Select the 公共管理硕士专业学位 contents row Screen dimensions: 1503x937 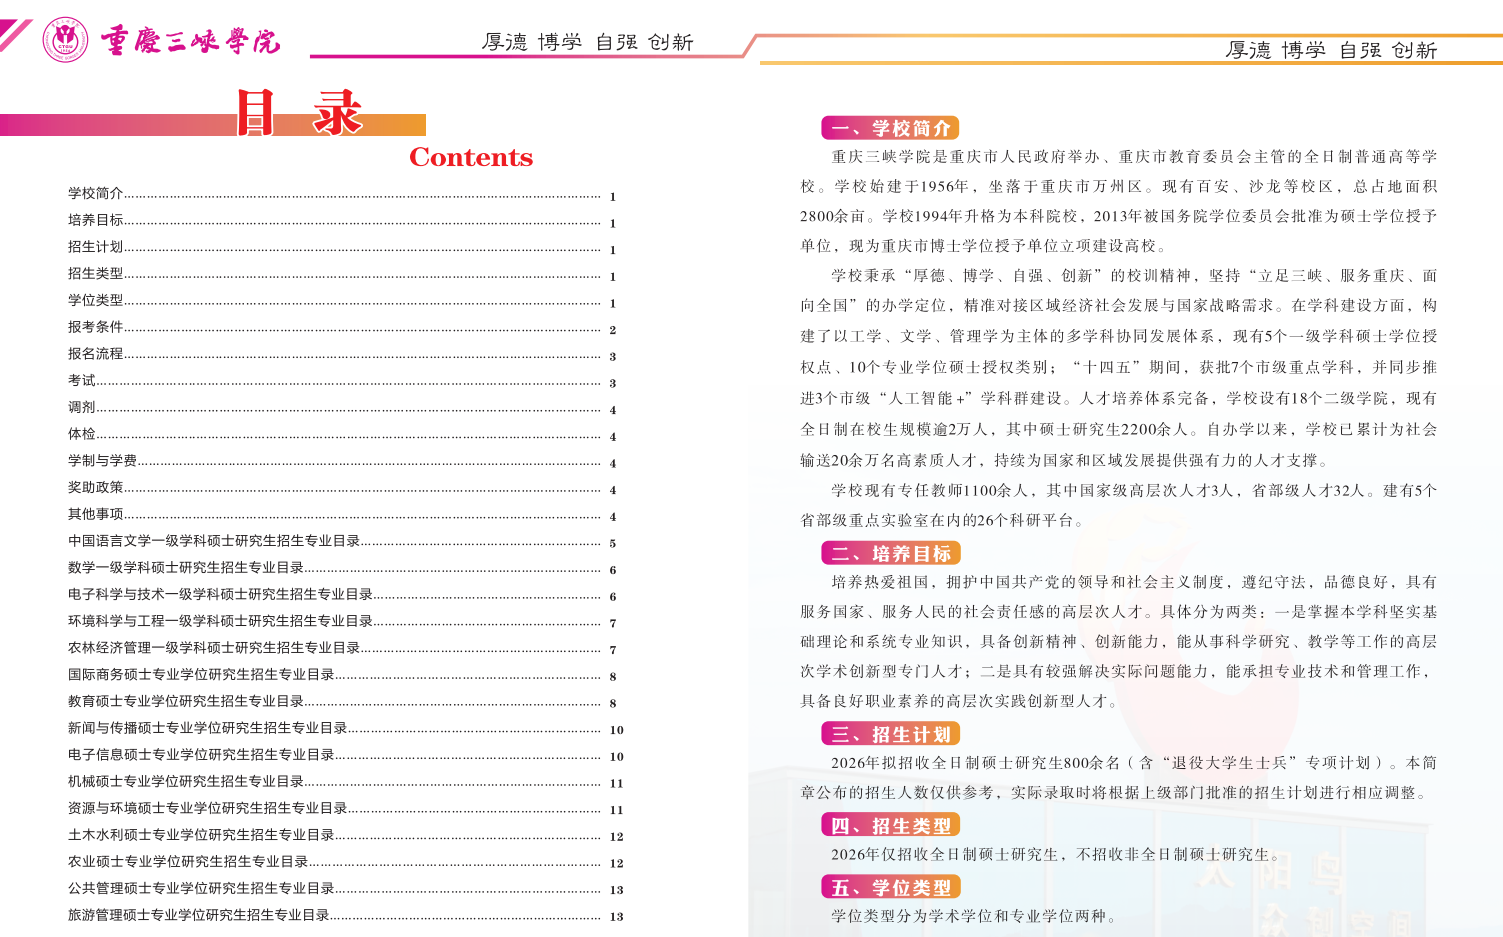[346, 889]
